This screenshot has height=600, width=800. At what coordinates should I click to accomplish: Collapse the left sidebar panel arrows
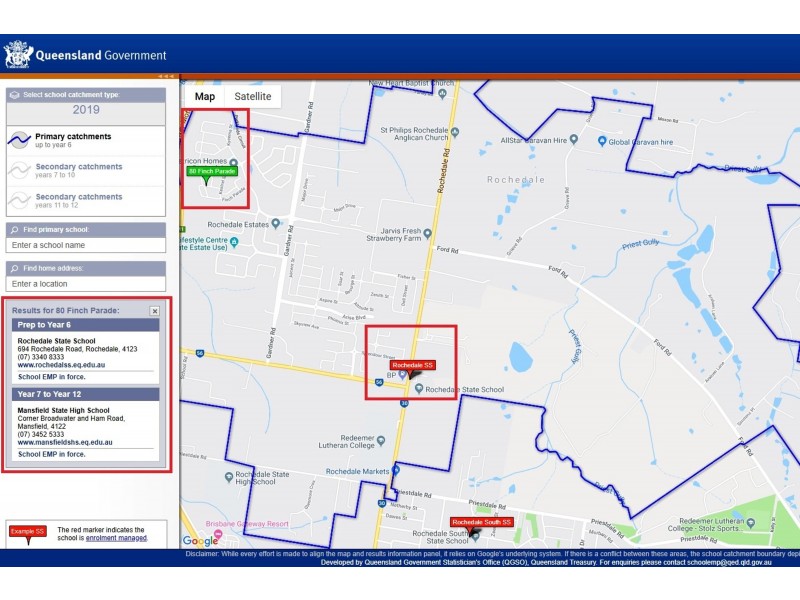pos(166,76)
